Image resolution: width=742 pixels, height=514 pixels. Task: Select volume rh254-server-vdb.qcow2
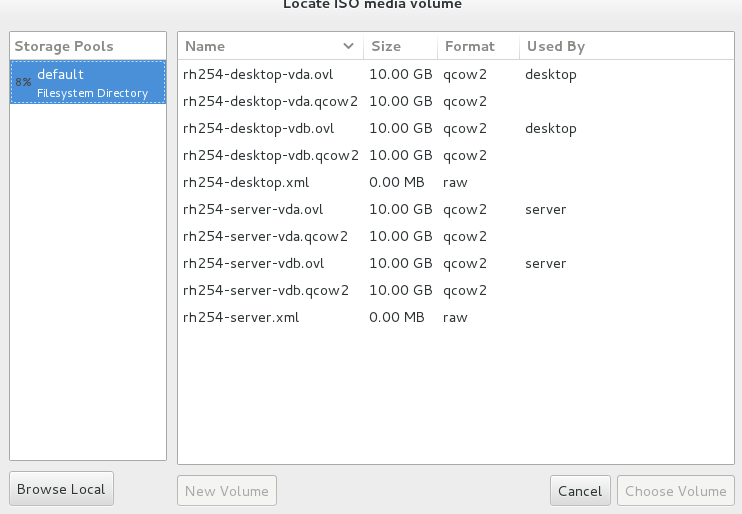(x=456, y=290)
